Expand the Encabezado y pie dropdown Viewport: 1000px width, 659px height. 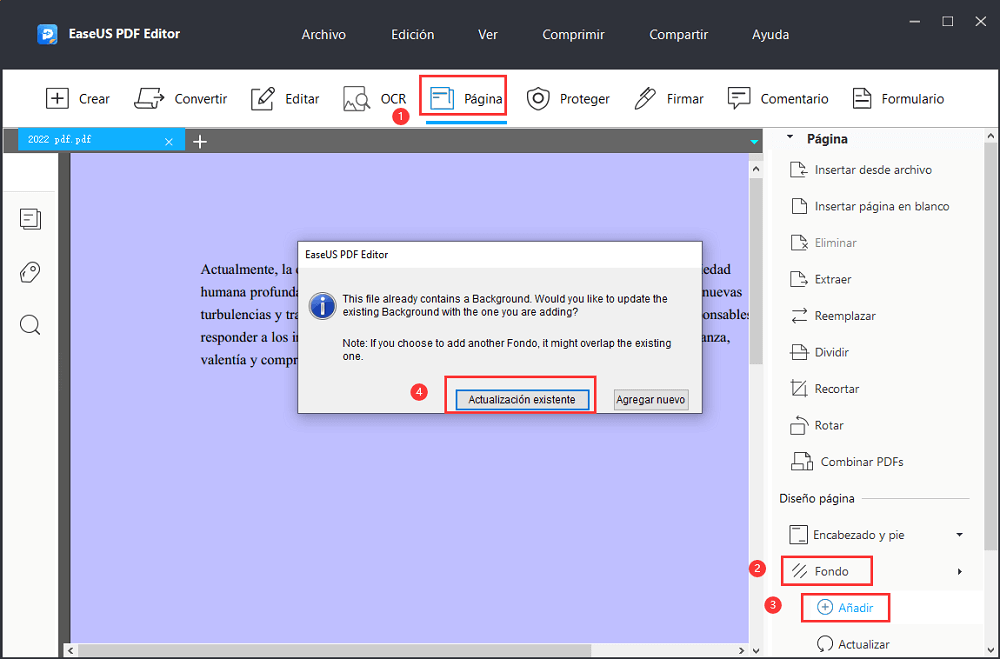pos(960,535)
